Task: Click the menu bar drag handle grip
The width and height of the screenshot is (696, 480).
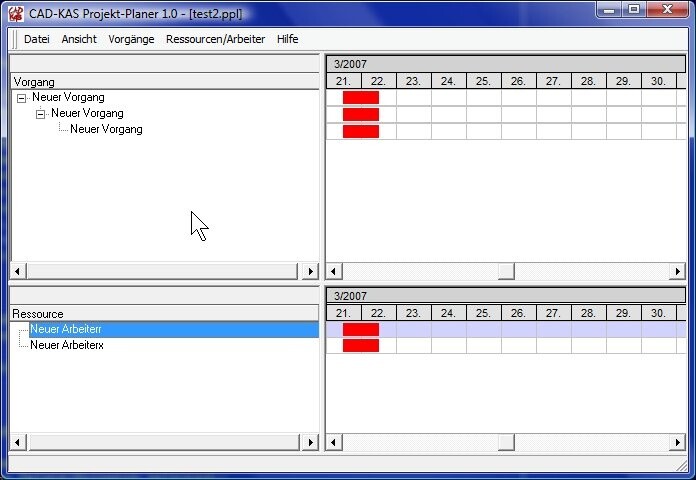Action: (x=15, y=39)
